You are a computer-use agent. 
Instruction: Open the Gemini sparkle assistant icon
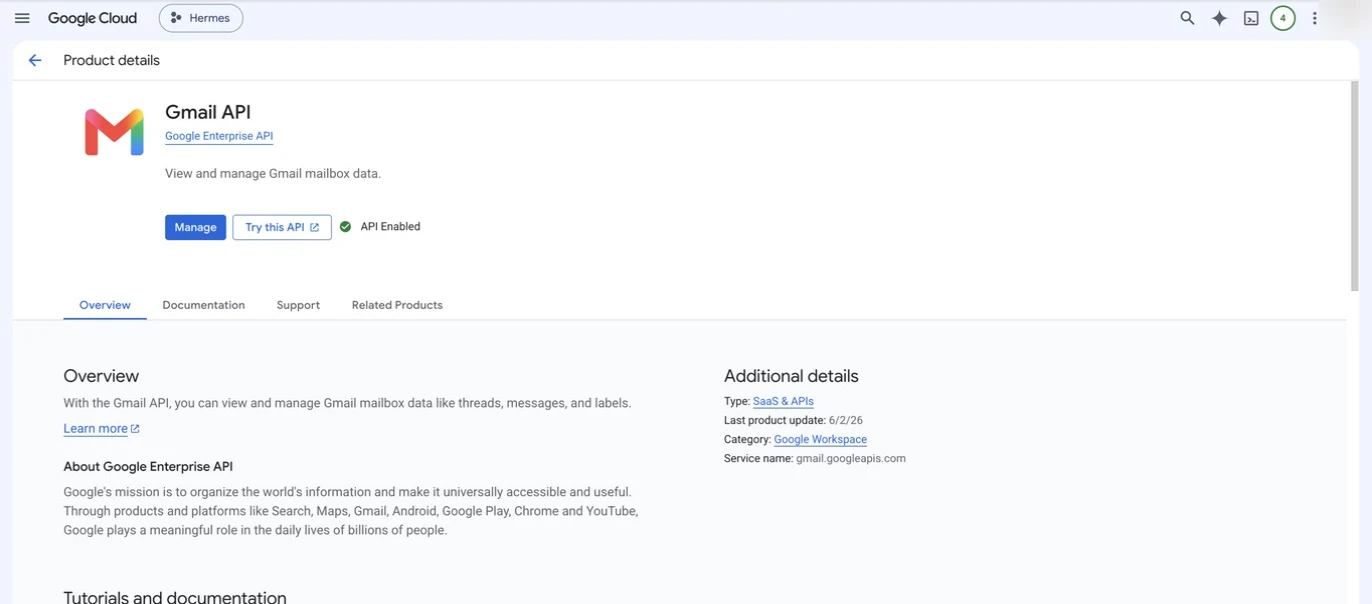point(1219,18)
